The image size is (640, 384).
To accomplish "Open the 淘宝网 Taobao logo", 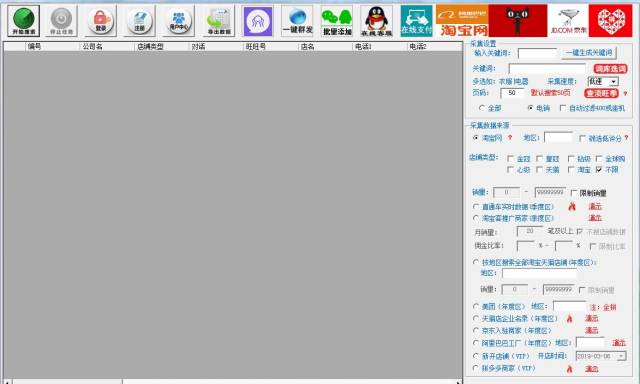I will 462,20.
